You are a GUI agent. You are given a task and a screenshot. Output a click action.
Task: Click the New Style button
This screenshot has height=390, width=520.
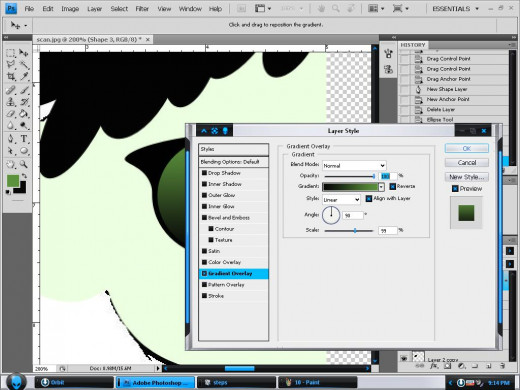click(x=467, y=177)
